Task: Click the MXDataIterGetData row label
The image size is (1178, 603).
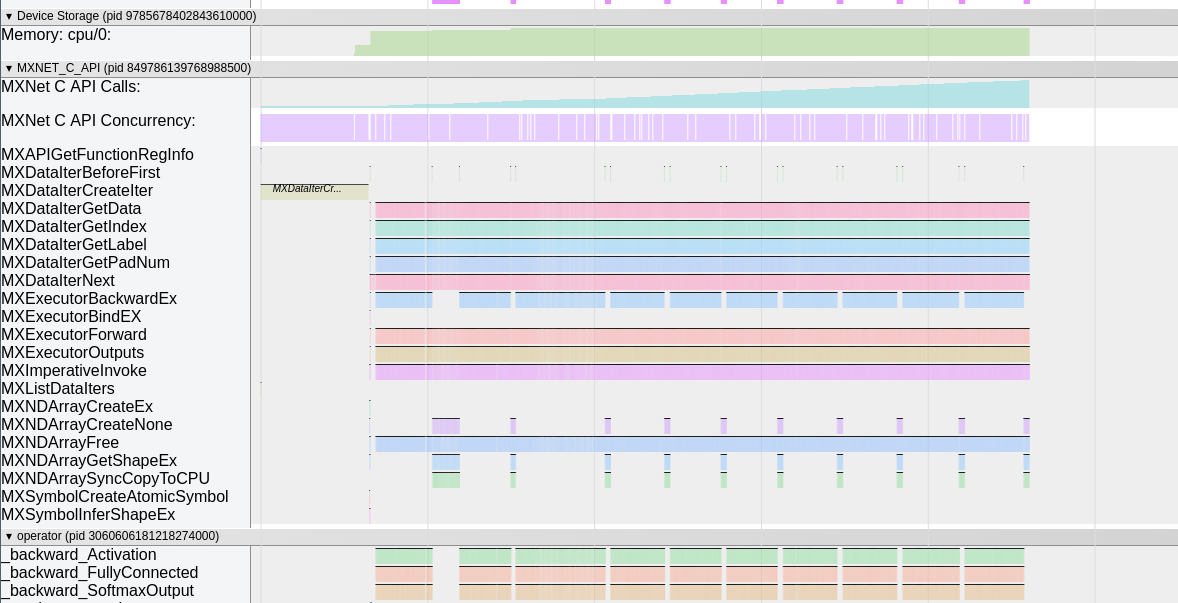Action: coord(71,209)
